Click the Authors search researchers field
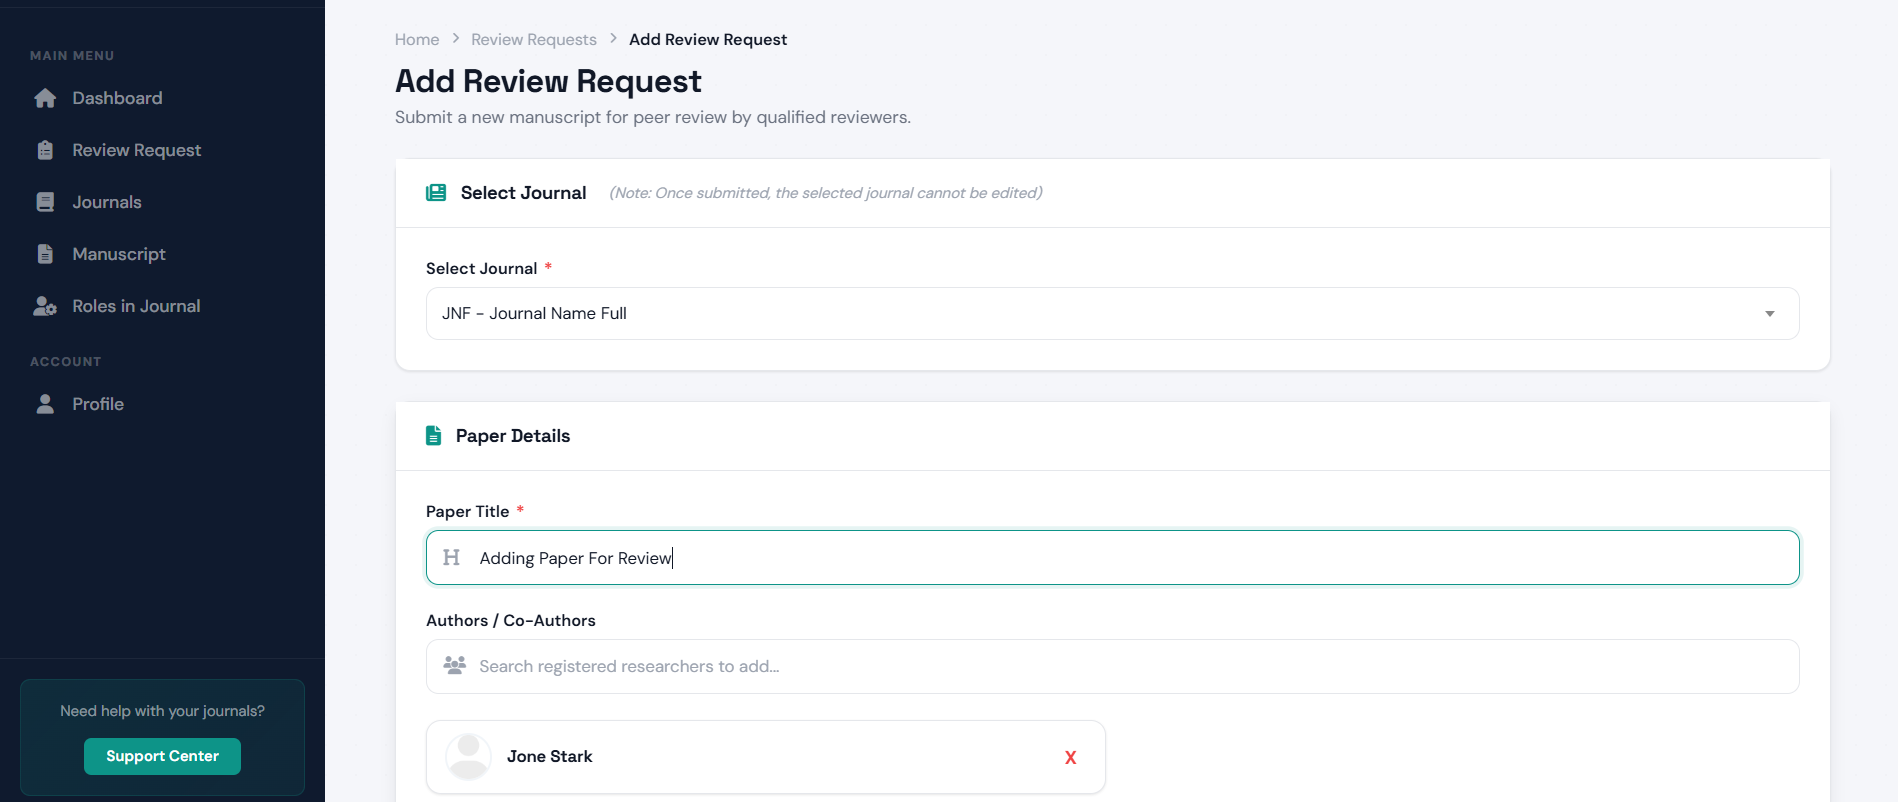Viewport: 1898px width, 802px height. point(1112,666)
